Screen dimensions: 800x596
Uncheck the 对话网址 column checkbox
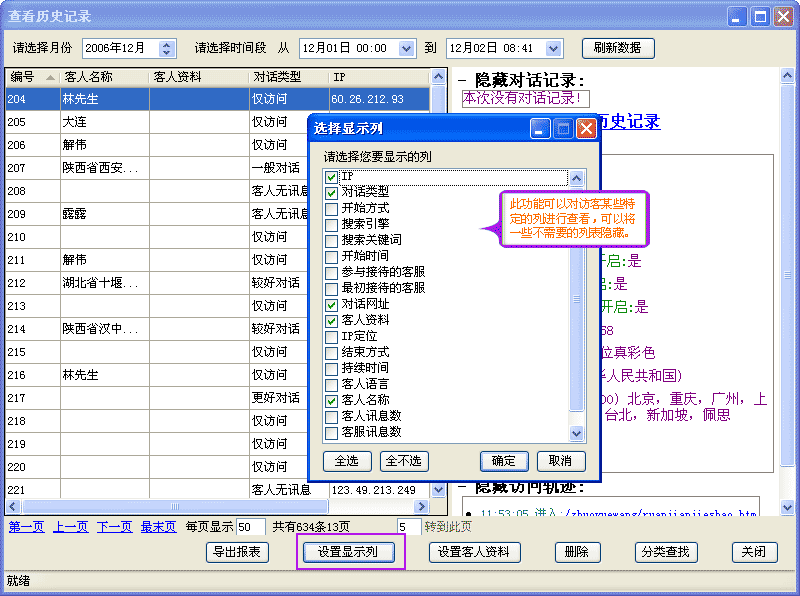click(332, 304)
